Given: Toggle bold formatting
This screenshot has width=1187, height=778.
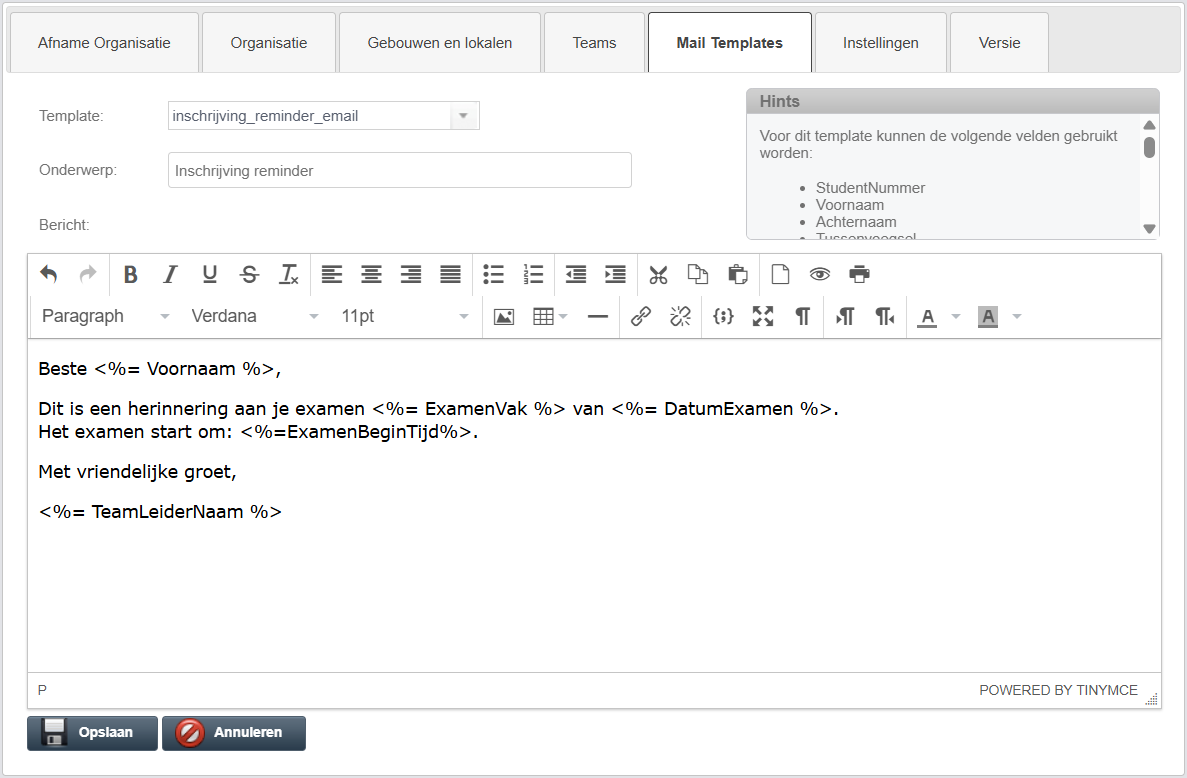Looking at the screenshot, I should pos(130,274).
